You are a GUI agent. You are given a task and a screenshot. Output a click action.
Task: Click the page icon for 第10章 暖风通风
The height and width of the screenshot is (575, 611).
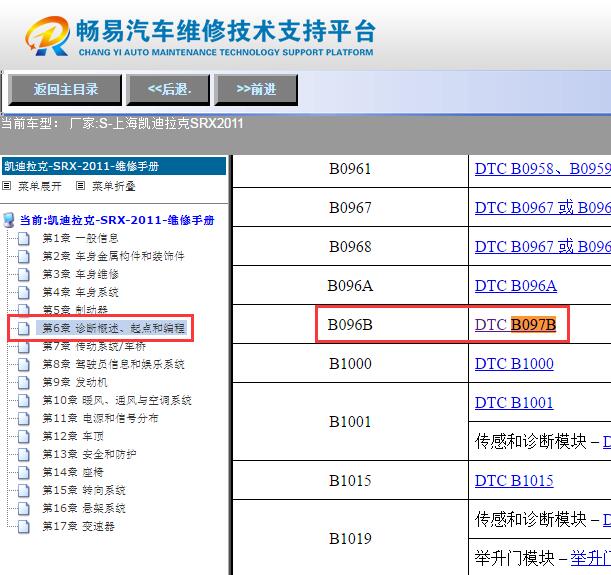coord(23,400)
